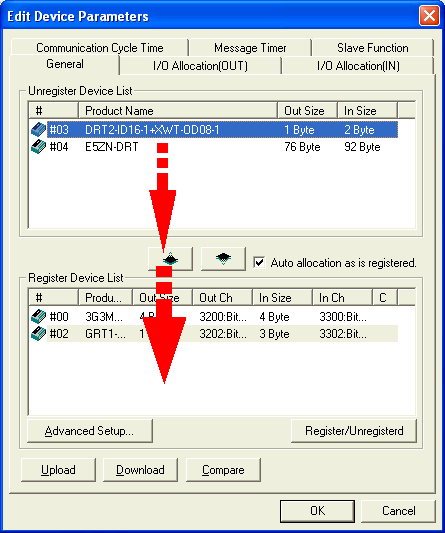
Task: Click the Compare button
Action: (223, 470)
